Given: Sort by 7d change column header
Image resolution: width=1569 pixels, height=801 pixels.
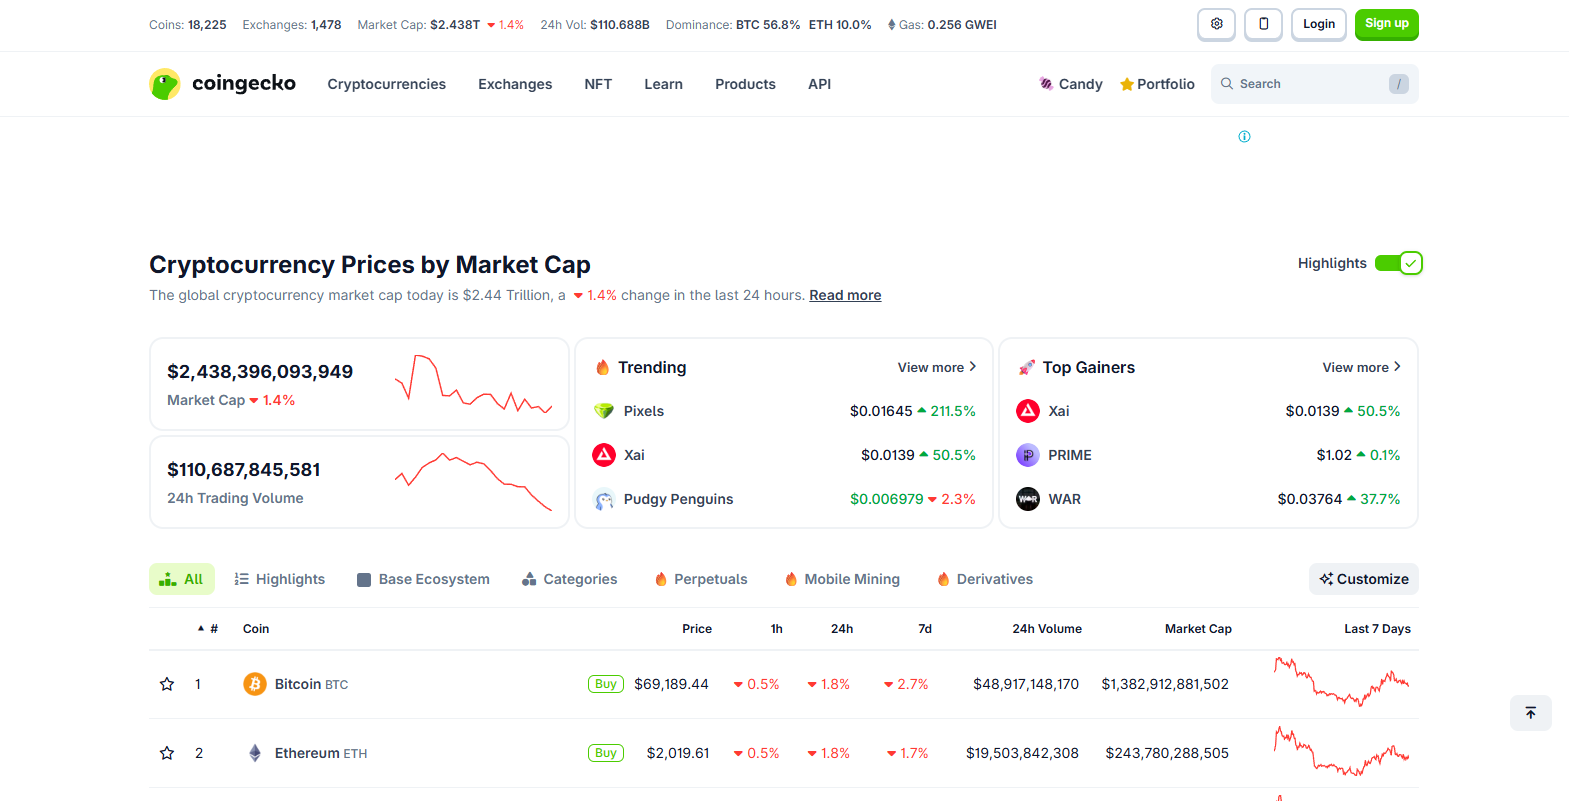Looking at the screenshot, I should tap(925, 629).
